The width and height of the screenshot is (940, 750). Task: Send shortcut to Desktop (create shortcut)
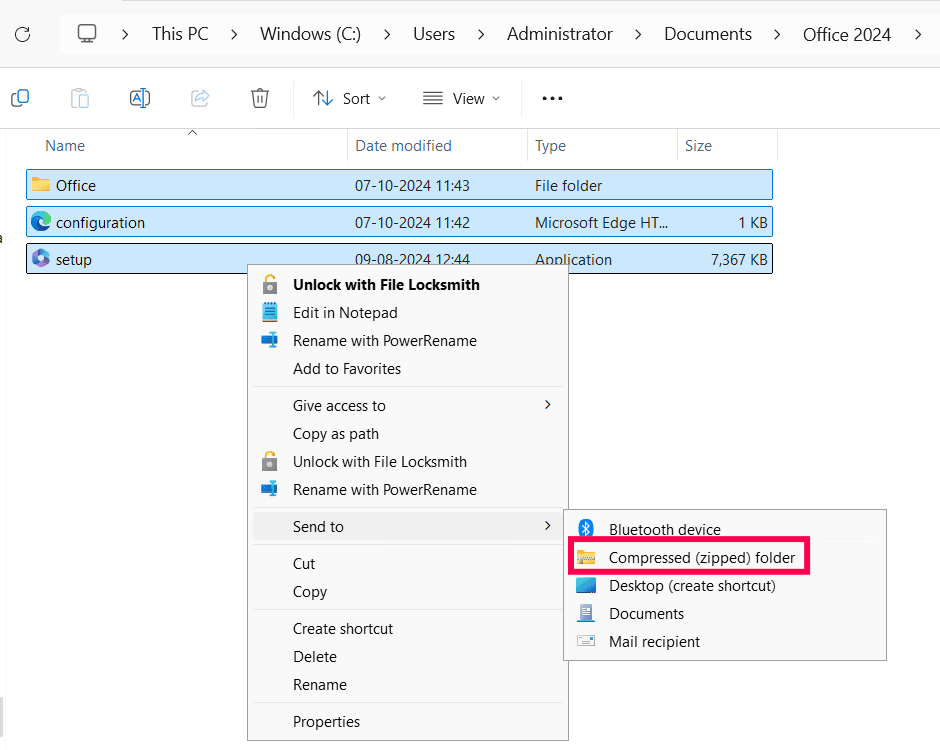(x=692, y=585)
